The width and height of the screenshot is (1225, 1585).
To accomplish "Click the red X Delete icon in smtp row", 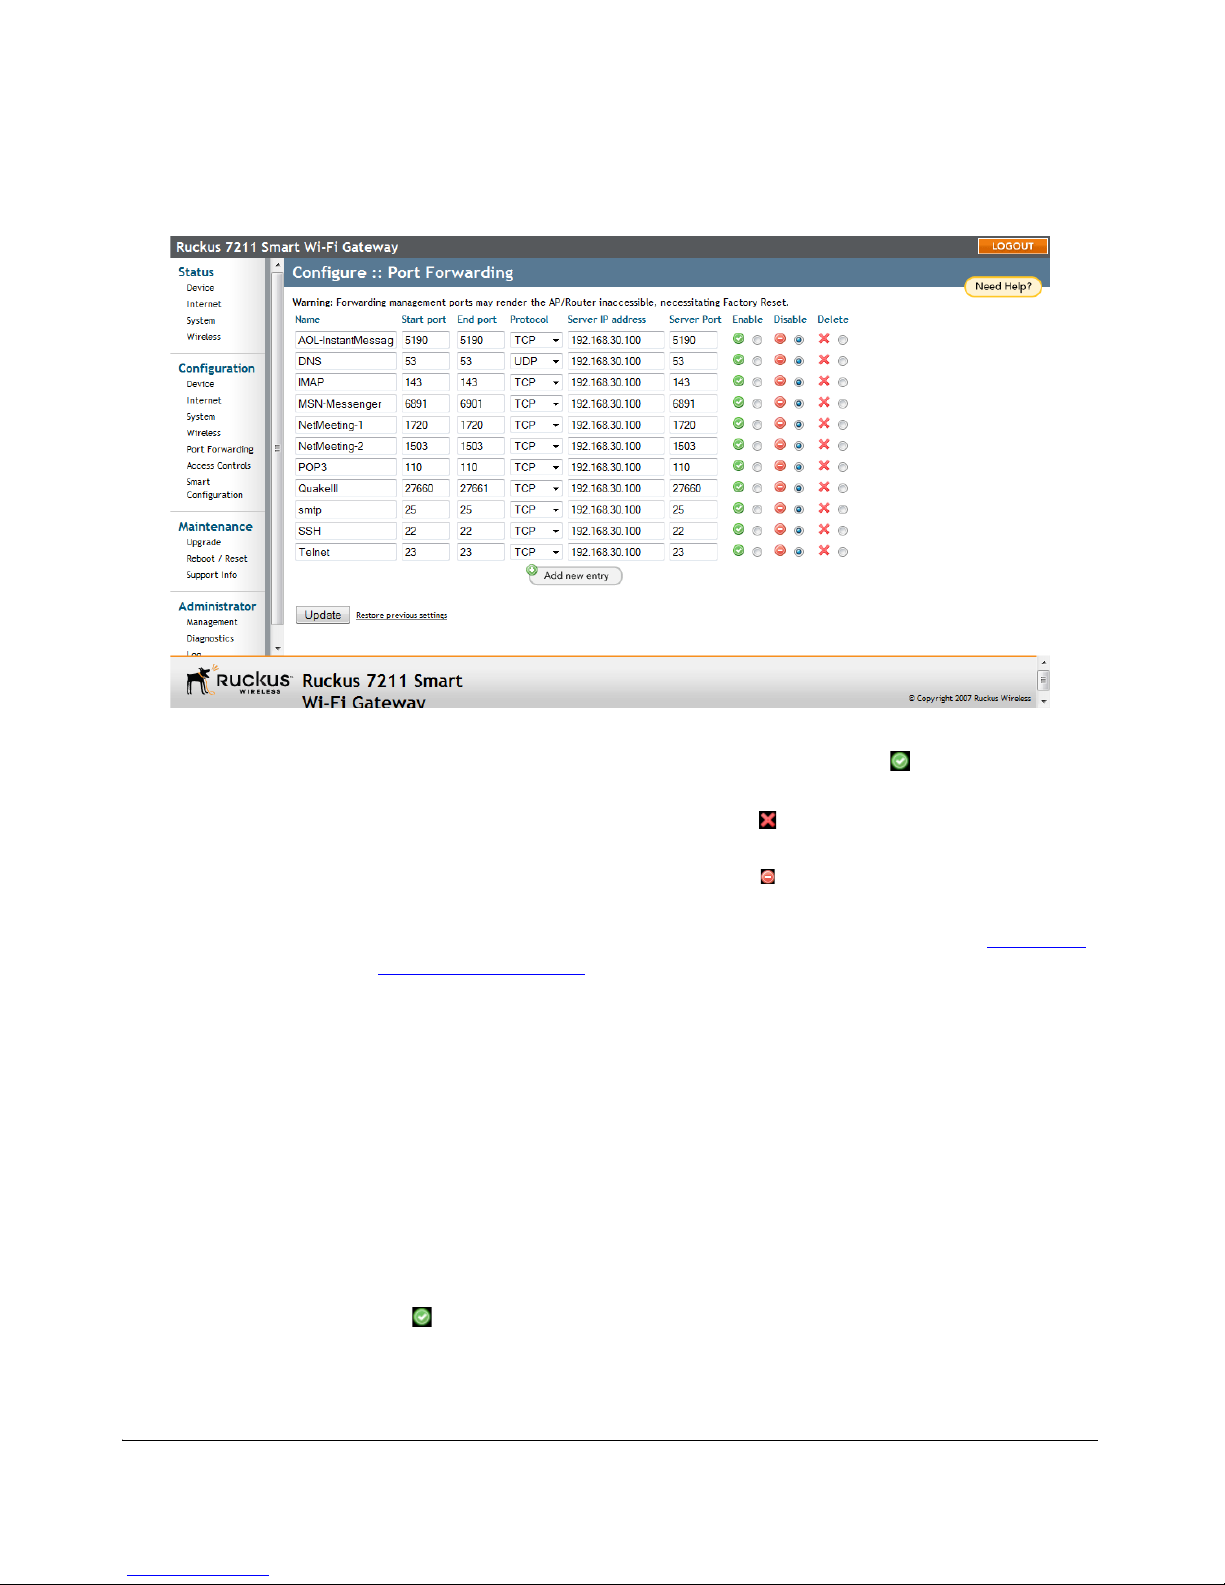I will click(824, 509).
